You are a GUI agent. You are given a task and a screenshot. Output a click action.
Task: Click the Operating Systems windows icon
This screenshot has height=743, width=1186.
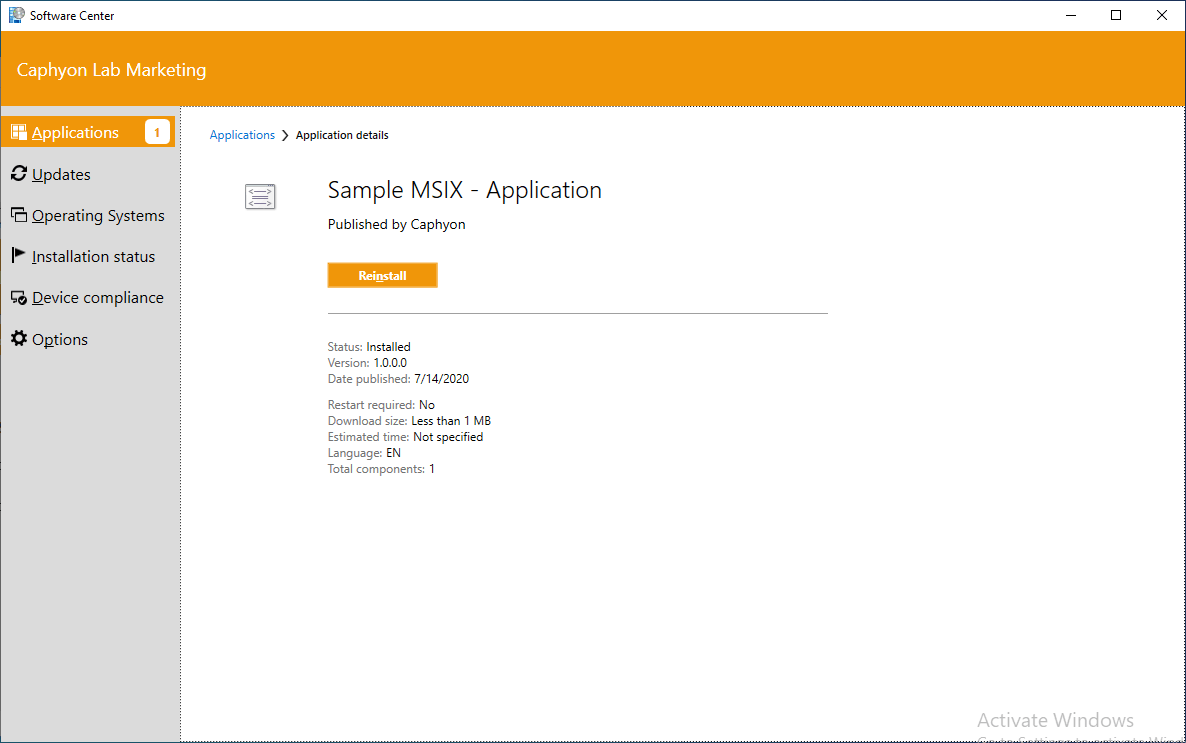pos(19,215)
